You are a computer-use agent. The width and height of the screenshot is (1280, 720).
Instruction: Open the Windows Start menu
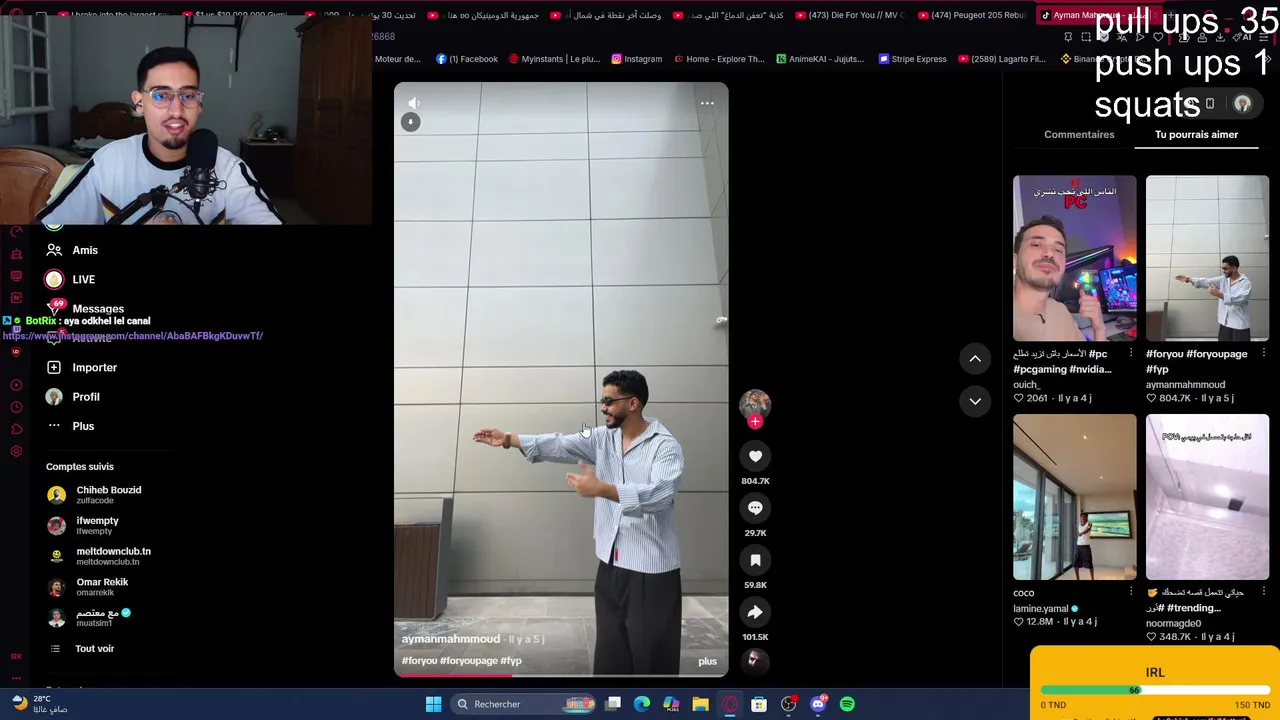(x=433, y=704)
